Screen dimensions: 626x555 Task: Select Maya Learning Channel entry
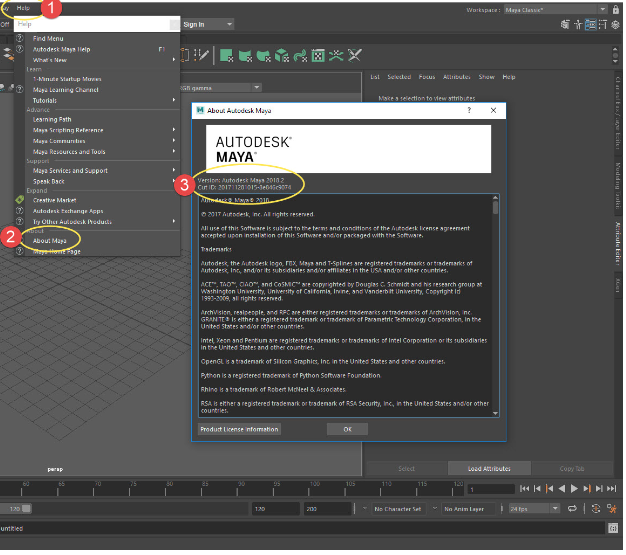65,90
